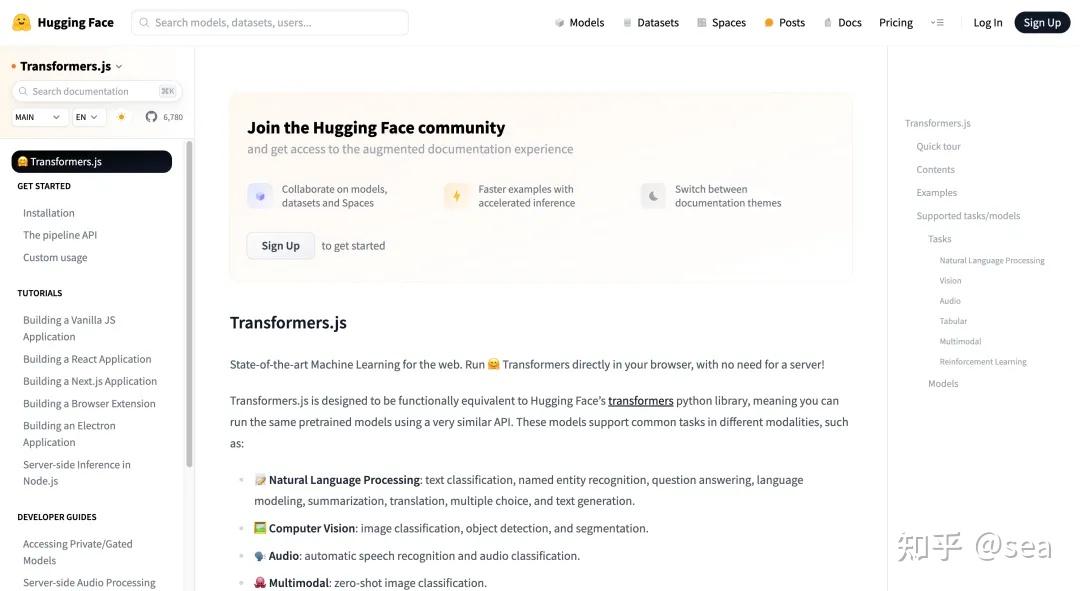Open the GitHub repository star count
The image size is (1080, 591).
(x=164, y=117)
